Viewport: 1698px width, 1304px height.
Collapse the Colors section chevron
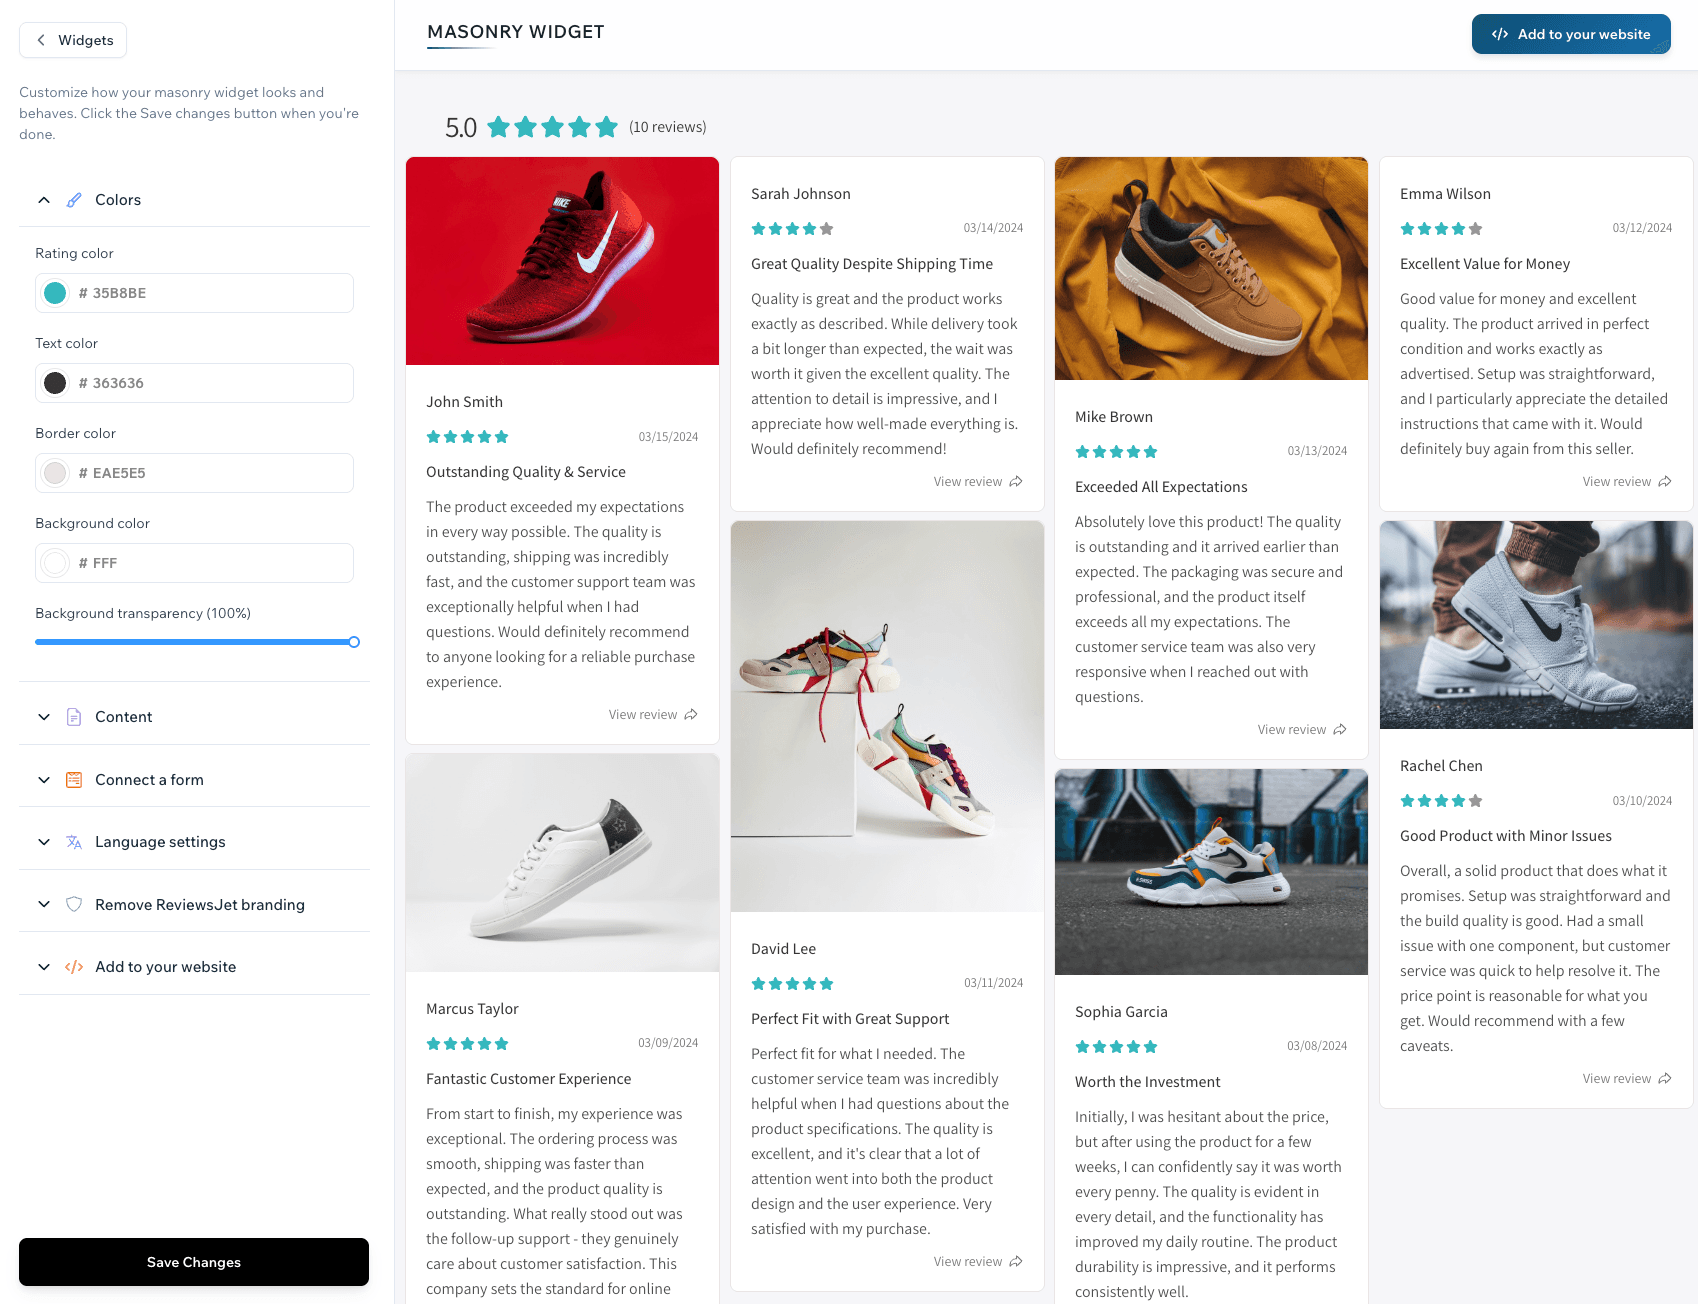44,200
